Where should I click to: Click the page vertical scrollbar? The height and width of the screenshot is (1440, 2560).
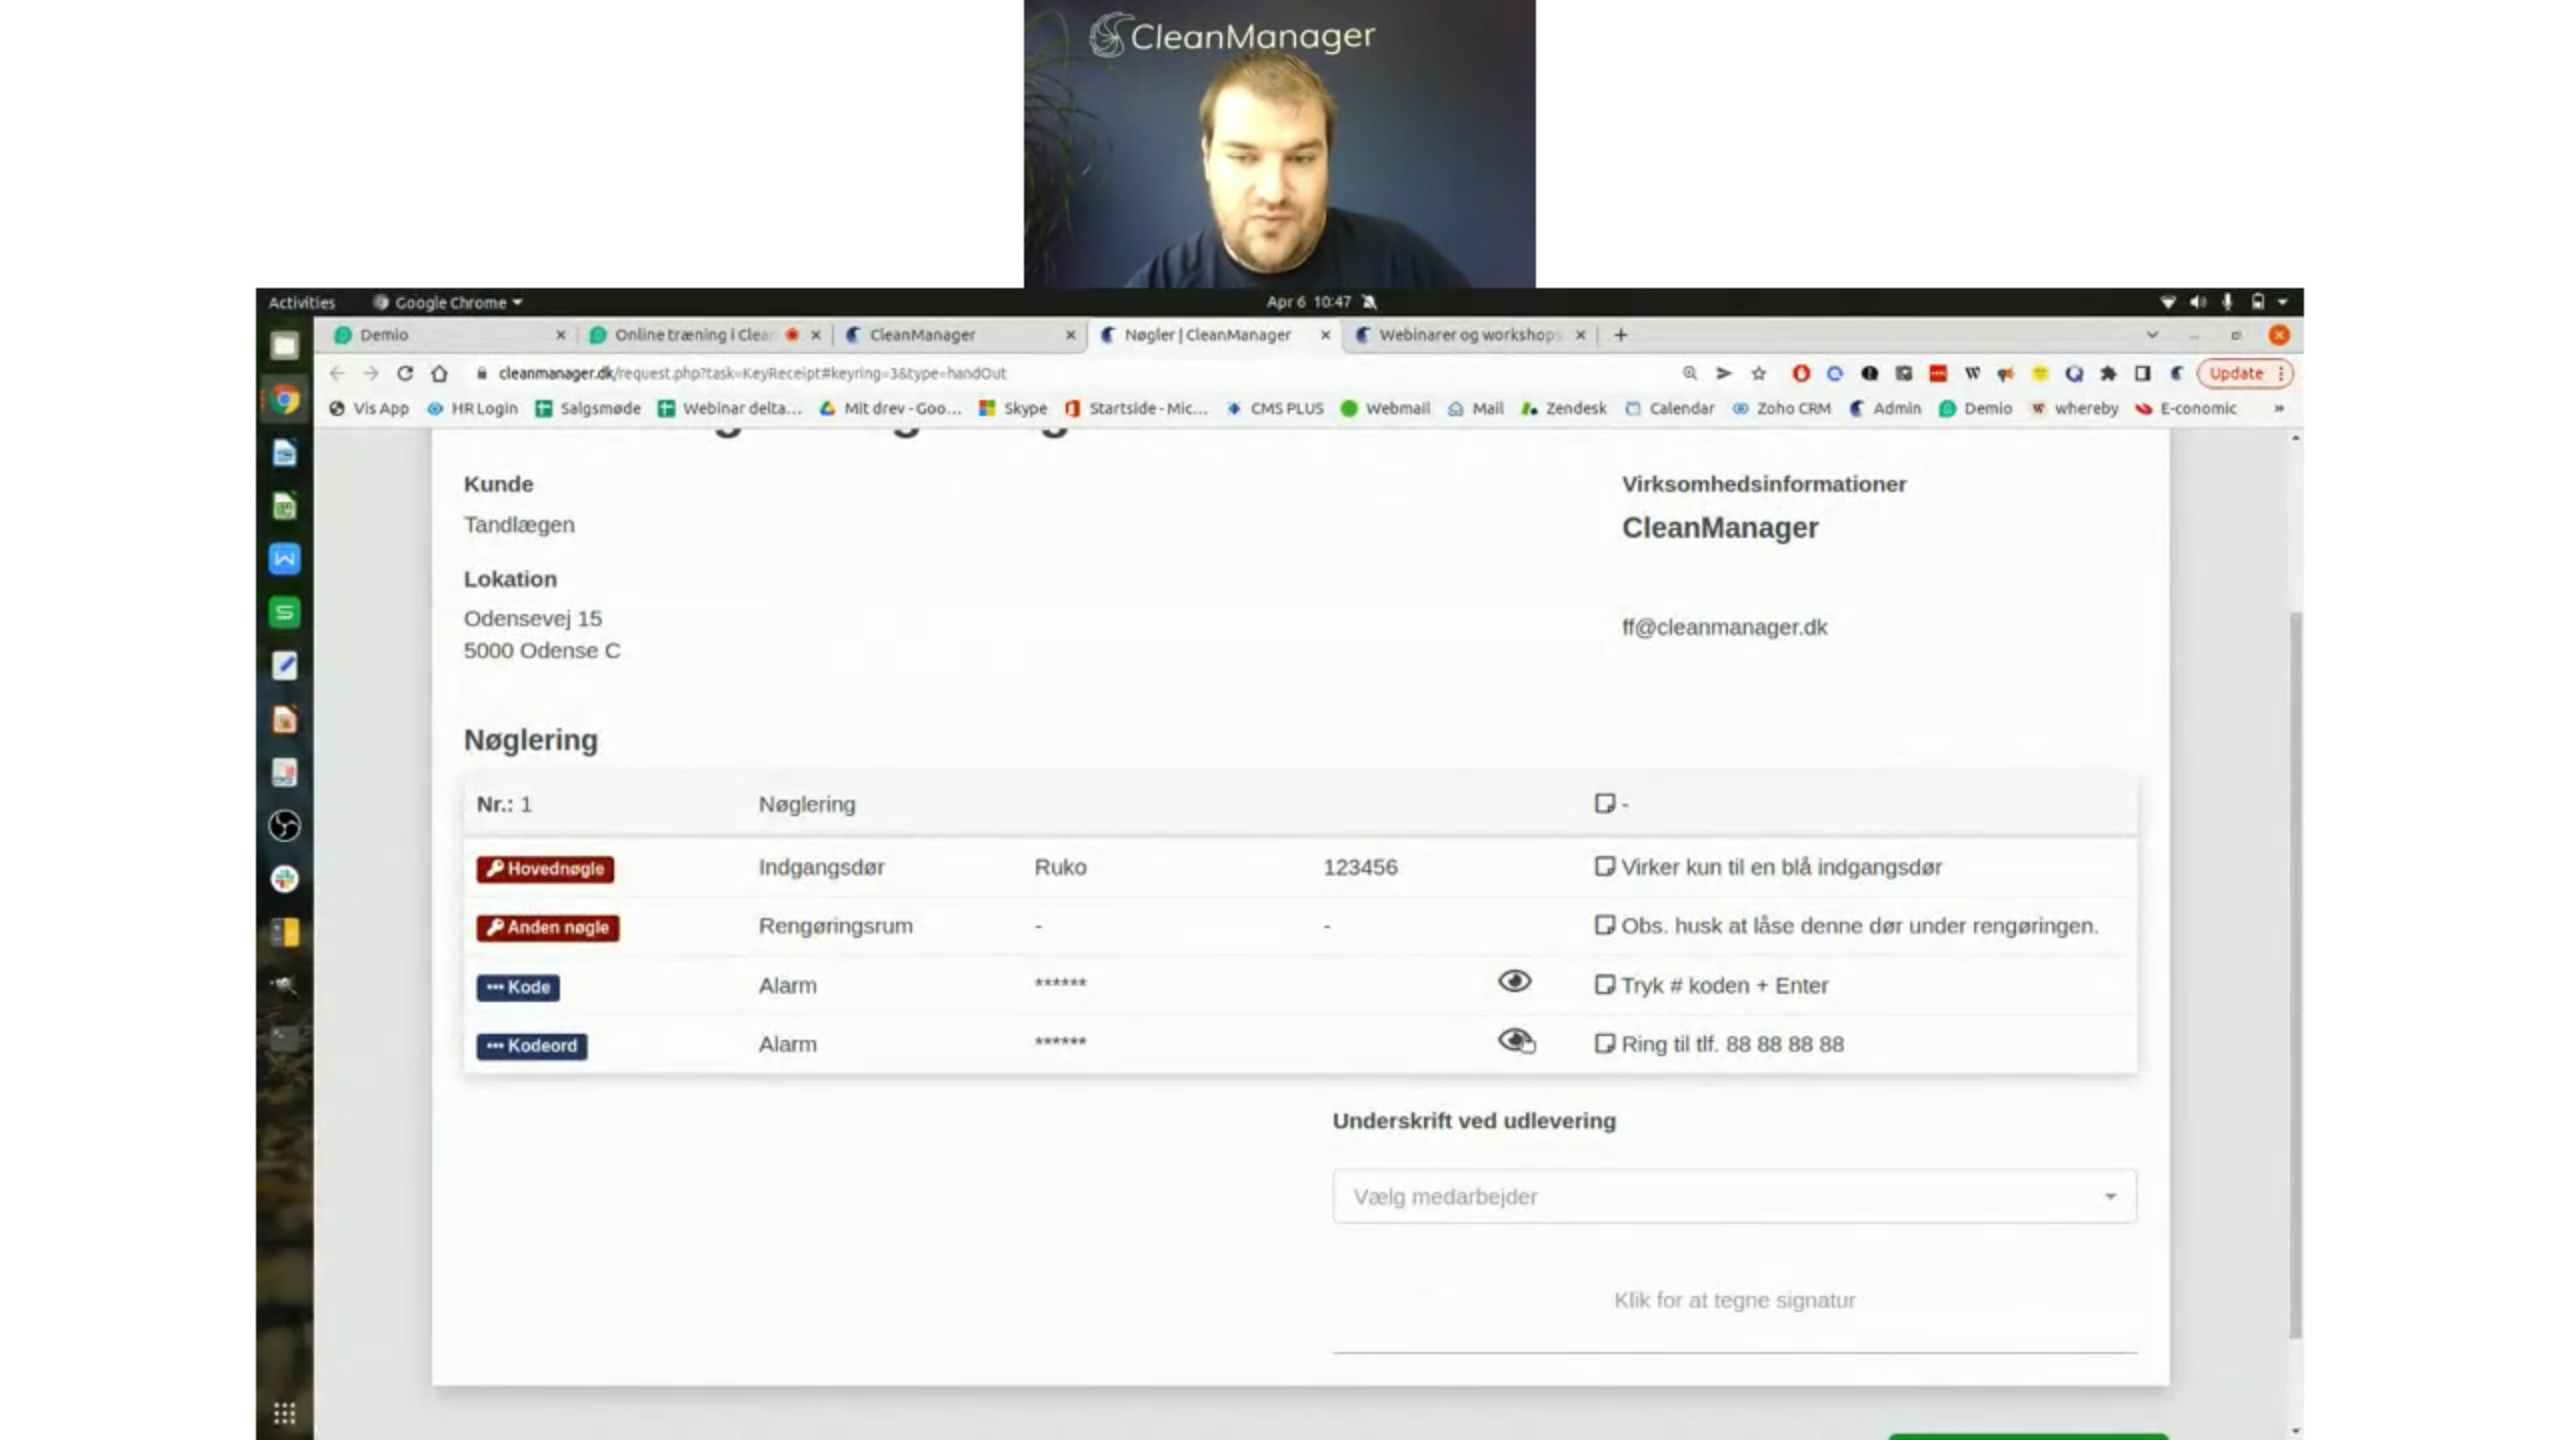(2295, 975)
